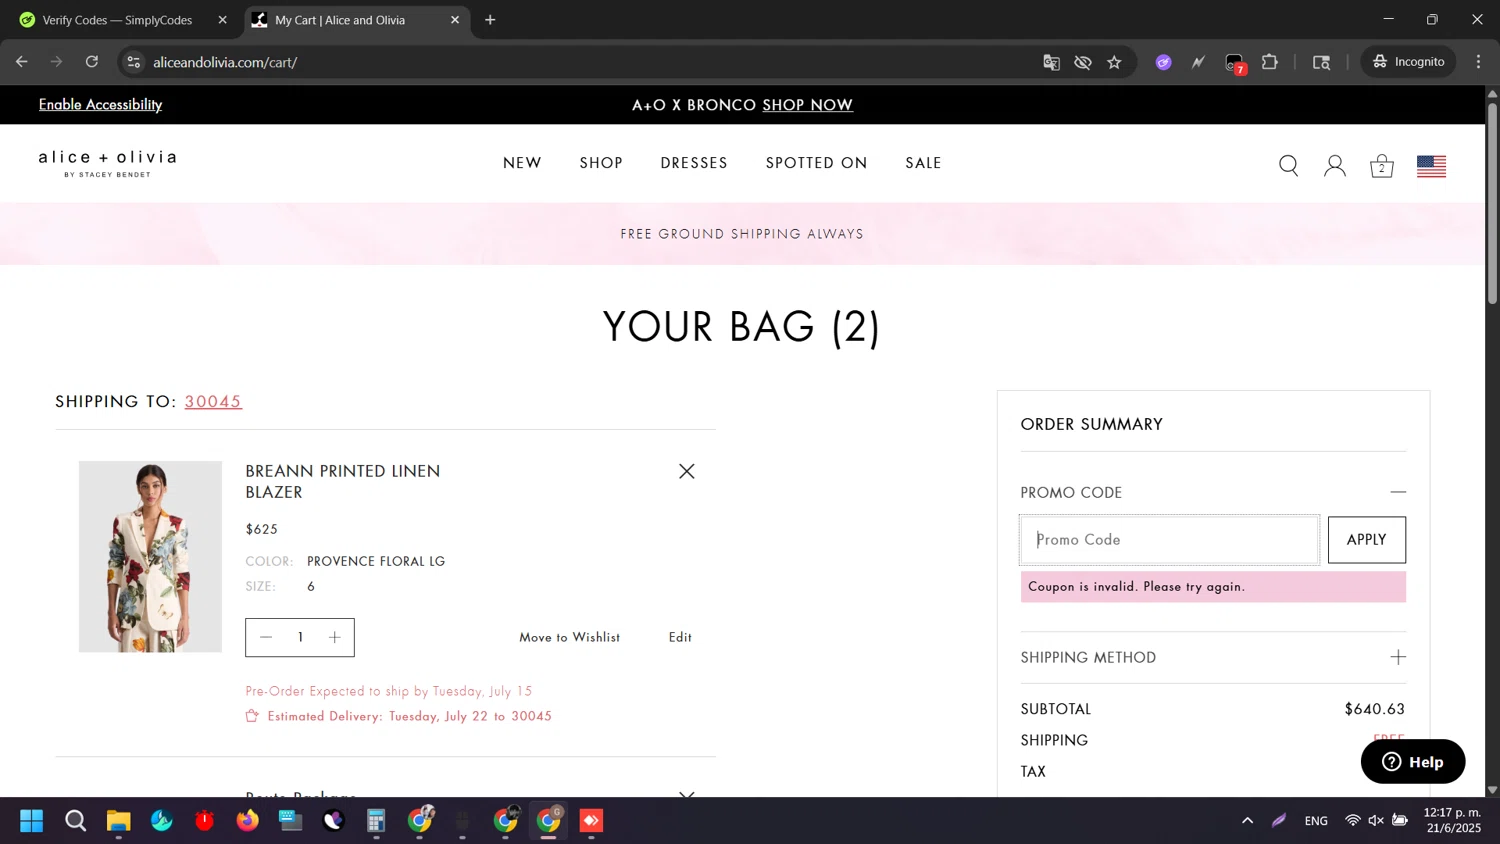Open the account profile icon
Screen dimensions: 1500x844
pyautogui.click(x=1334, y=165)
